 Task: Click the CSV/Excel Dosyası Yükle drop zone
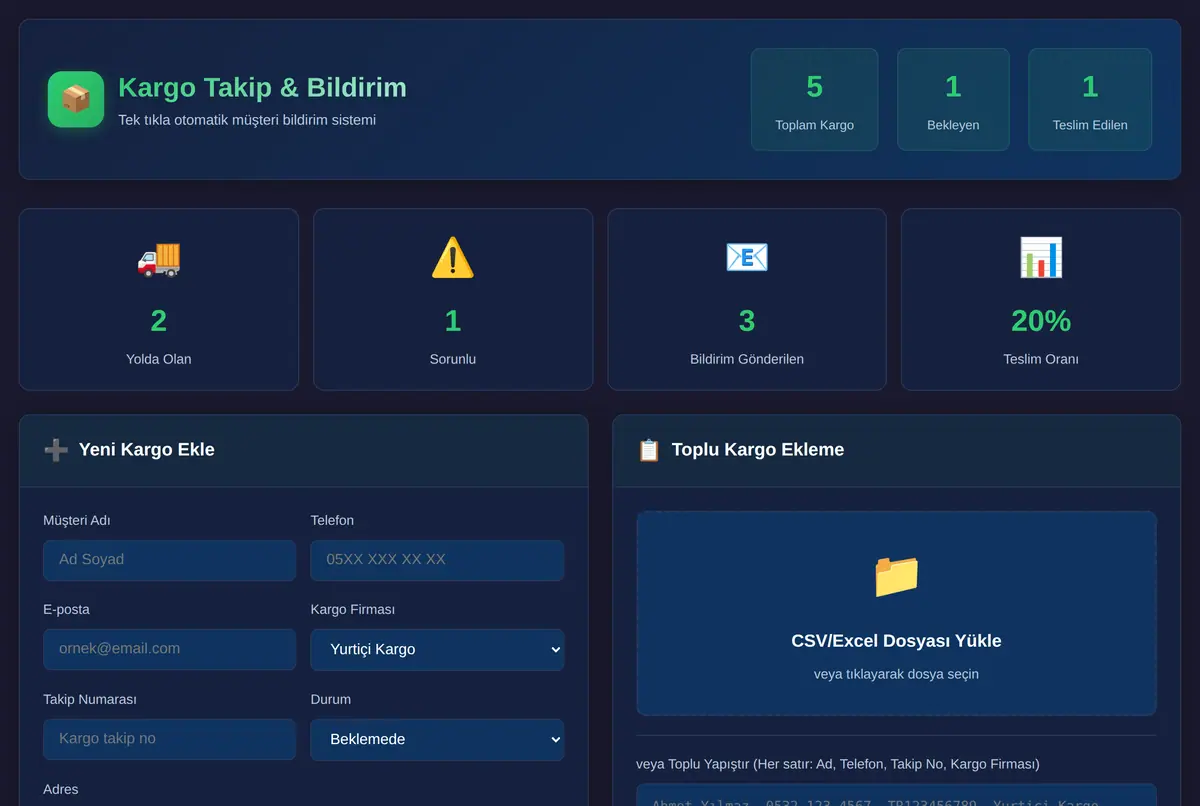pos(896,613)
